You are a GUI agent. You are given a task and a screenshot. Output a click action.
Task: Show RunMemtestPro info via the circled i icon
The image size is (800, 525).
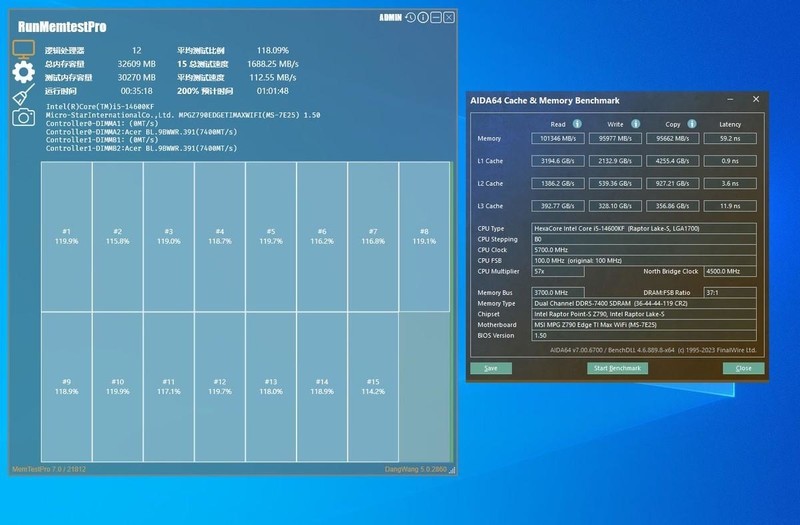click(x=423, y=17)
